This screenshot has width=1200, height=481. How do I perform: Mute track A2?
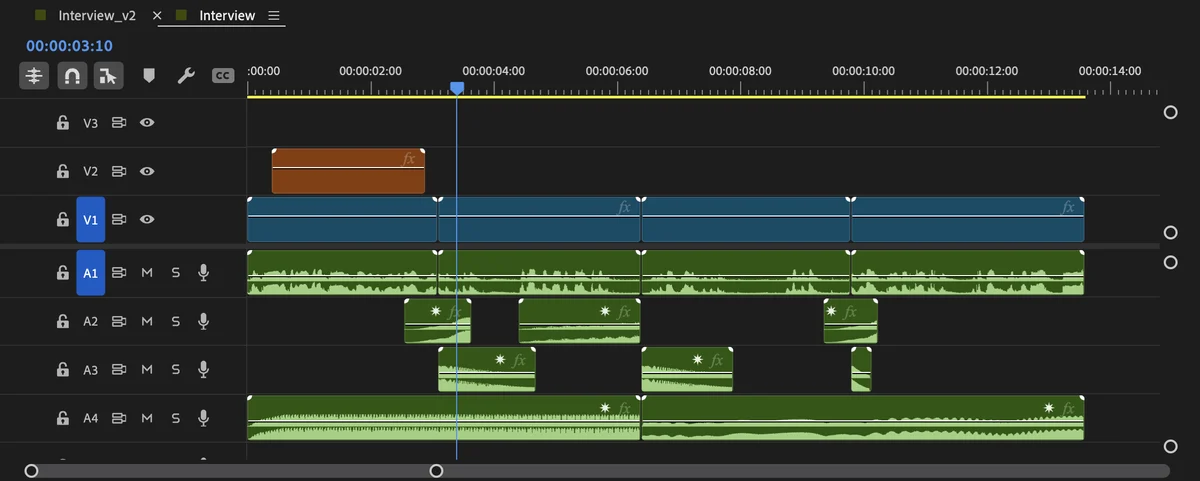click(x=147, y=321)
